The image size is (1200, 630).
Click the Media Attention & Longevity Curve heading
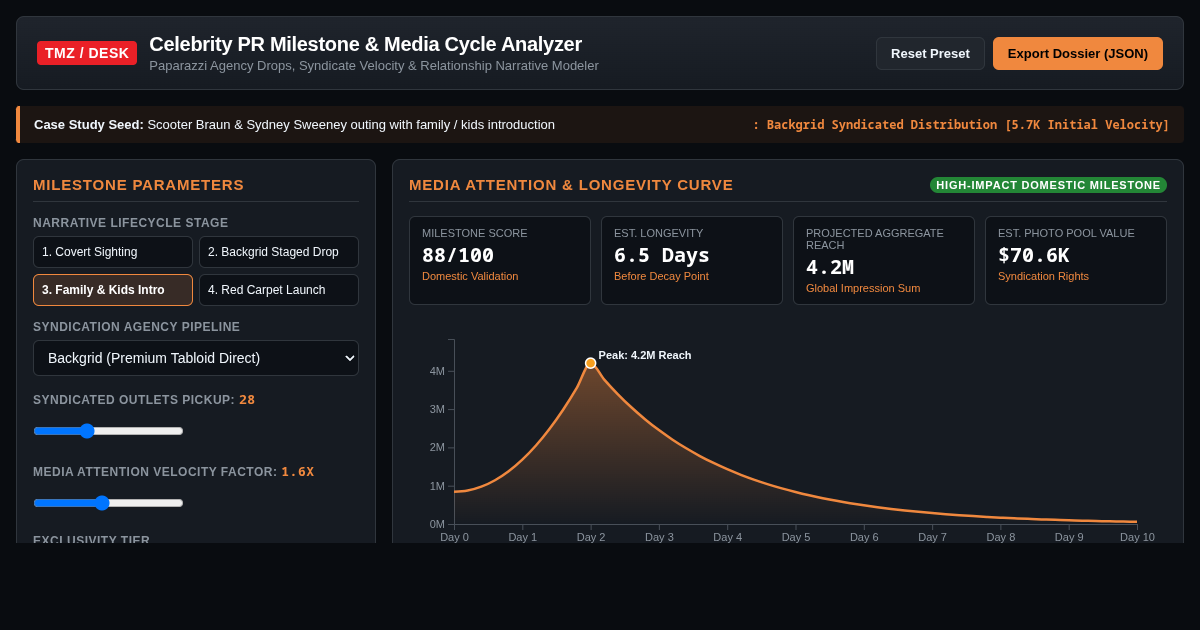pos(571,185)
